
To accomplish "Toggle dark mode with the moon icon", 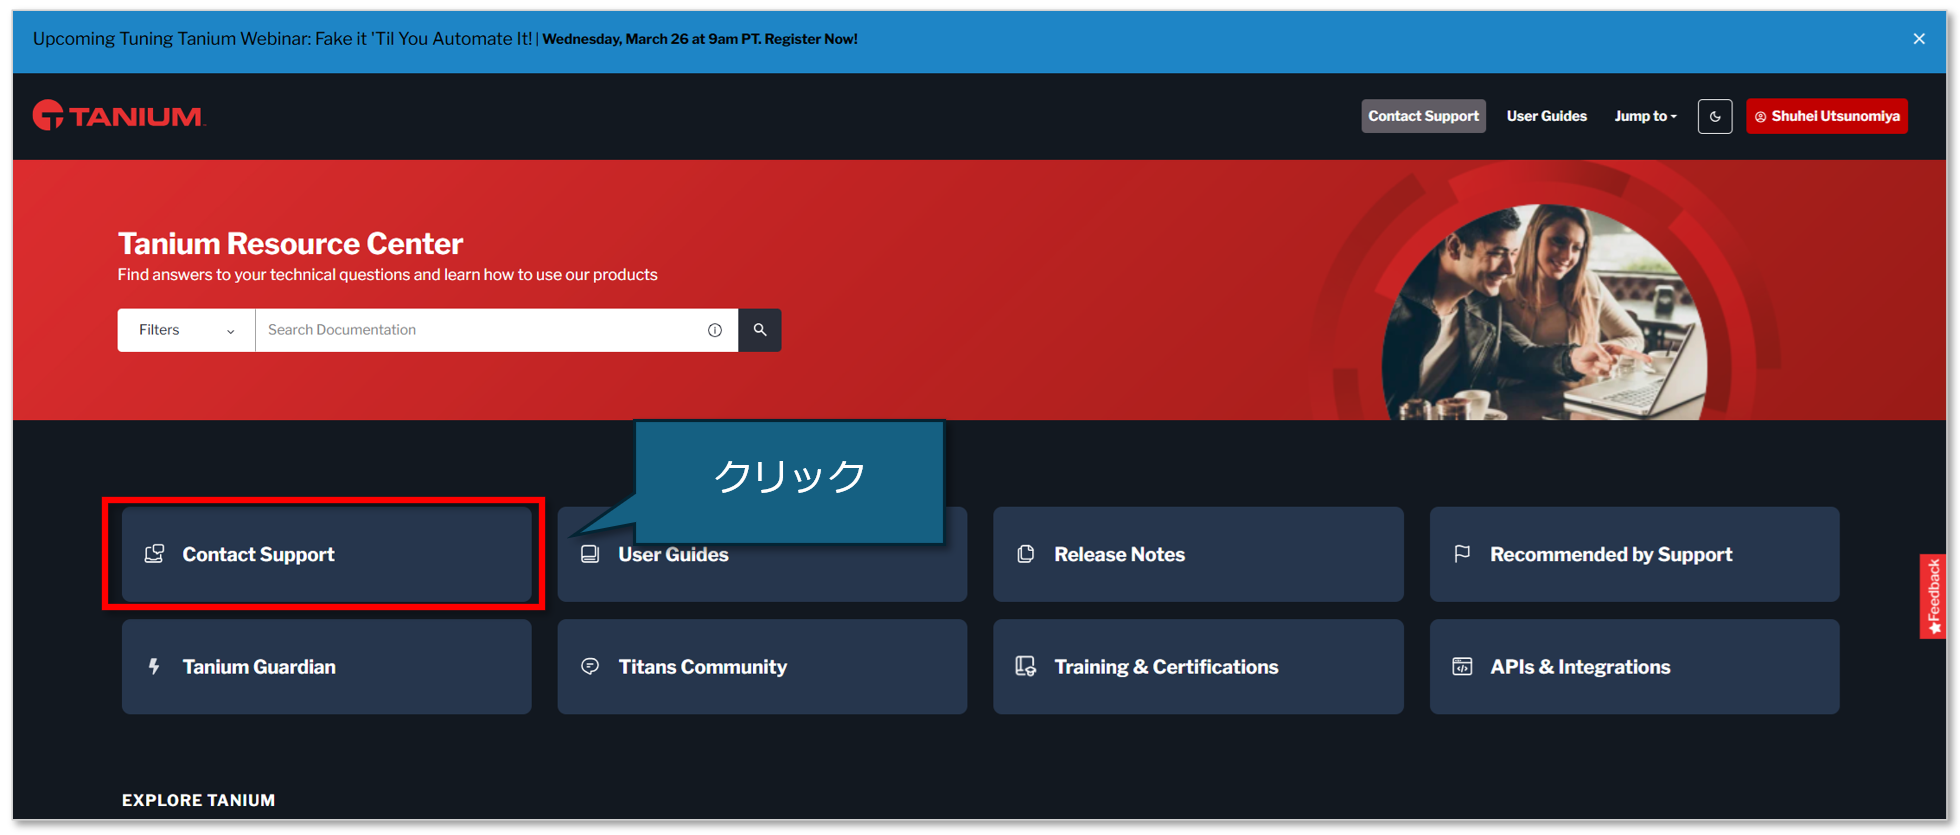I will (x=1715, y=116).
